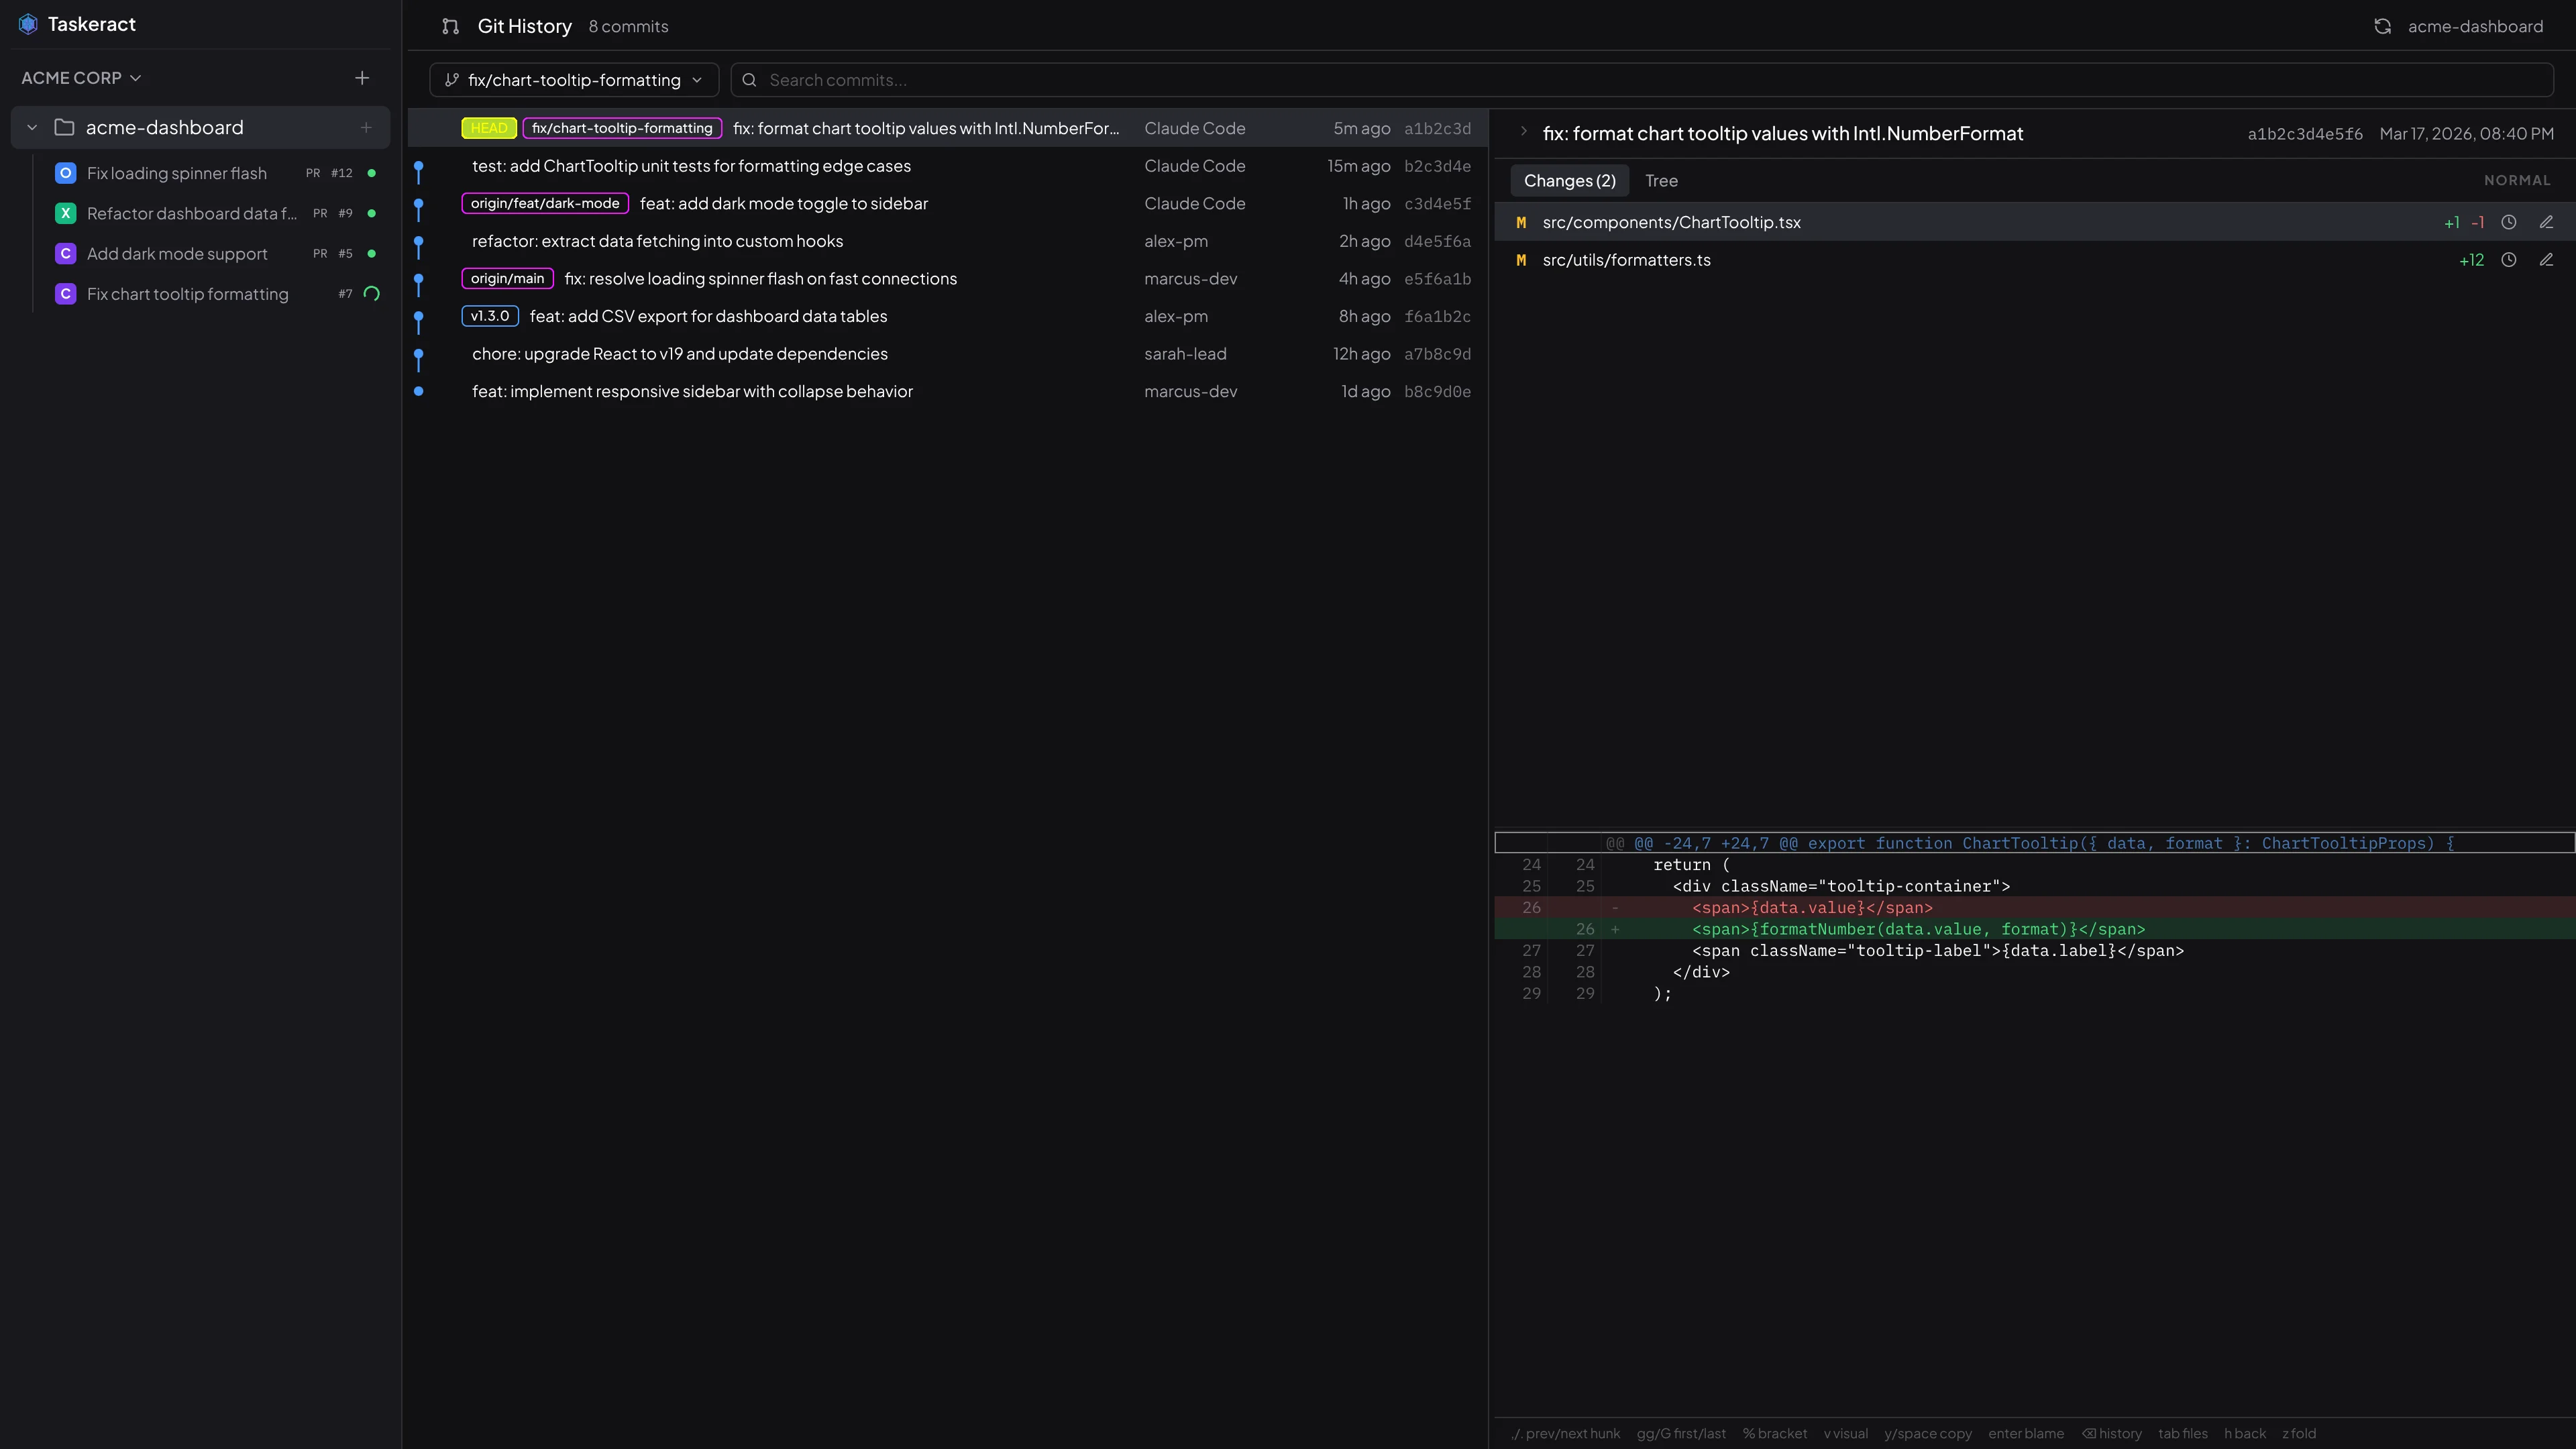Switch to the Tree tab
The width and height of the screenshot is (2576, 1449).
pyautogui.click(x=1661, y=181)
